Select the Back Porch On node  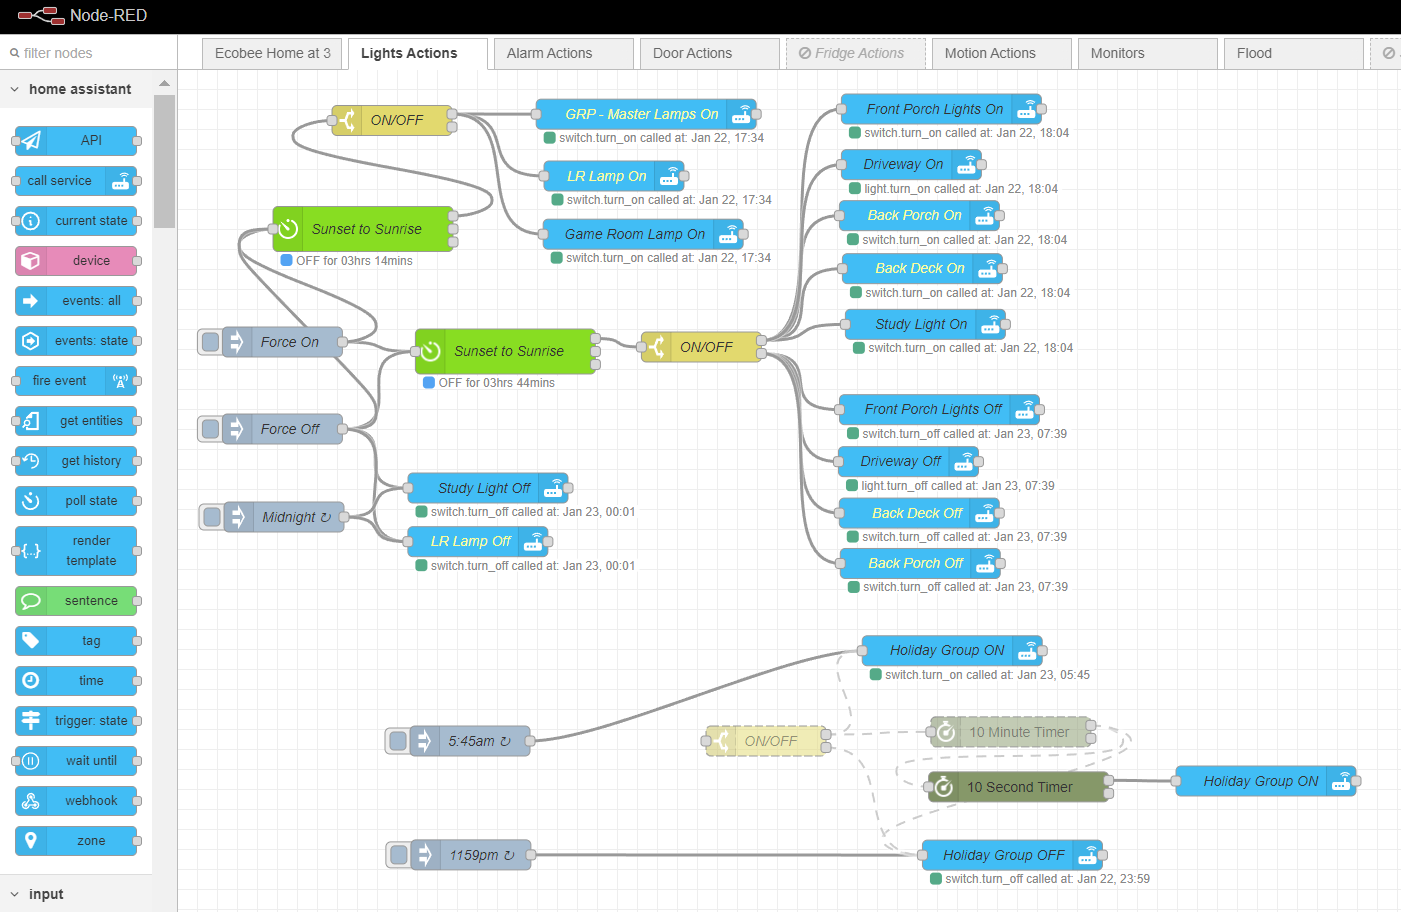pos(920,215)
